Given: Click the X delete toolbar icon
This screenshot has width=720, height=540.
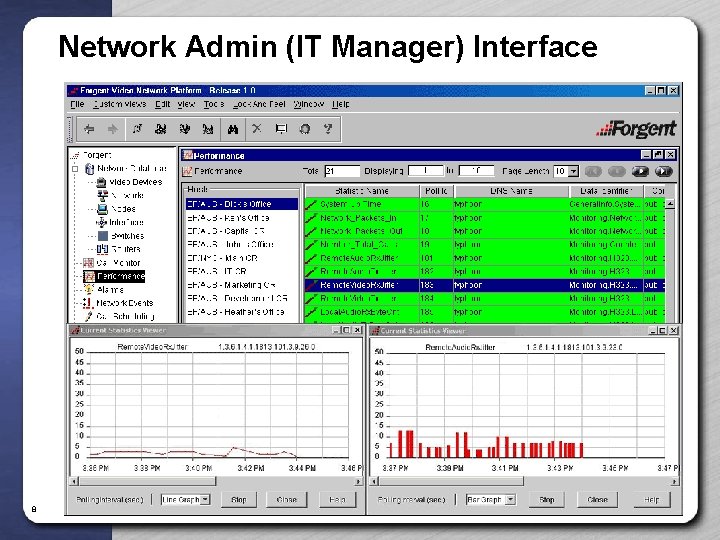Looking at the screenshot, I should click(x=257, y=129).
